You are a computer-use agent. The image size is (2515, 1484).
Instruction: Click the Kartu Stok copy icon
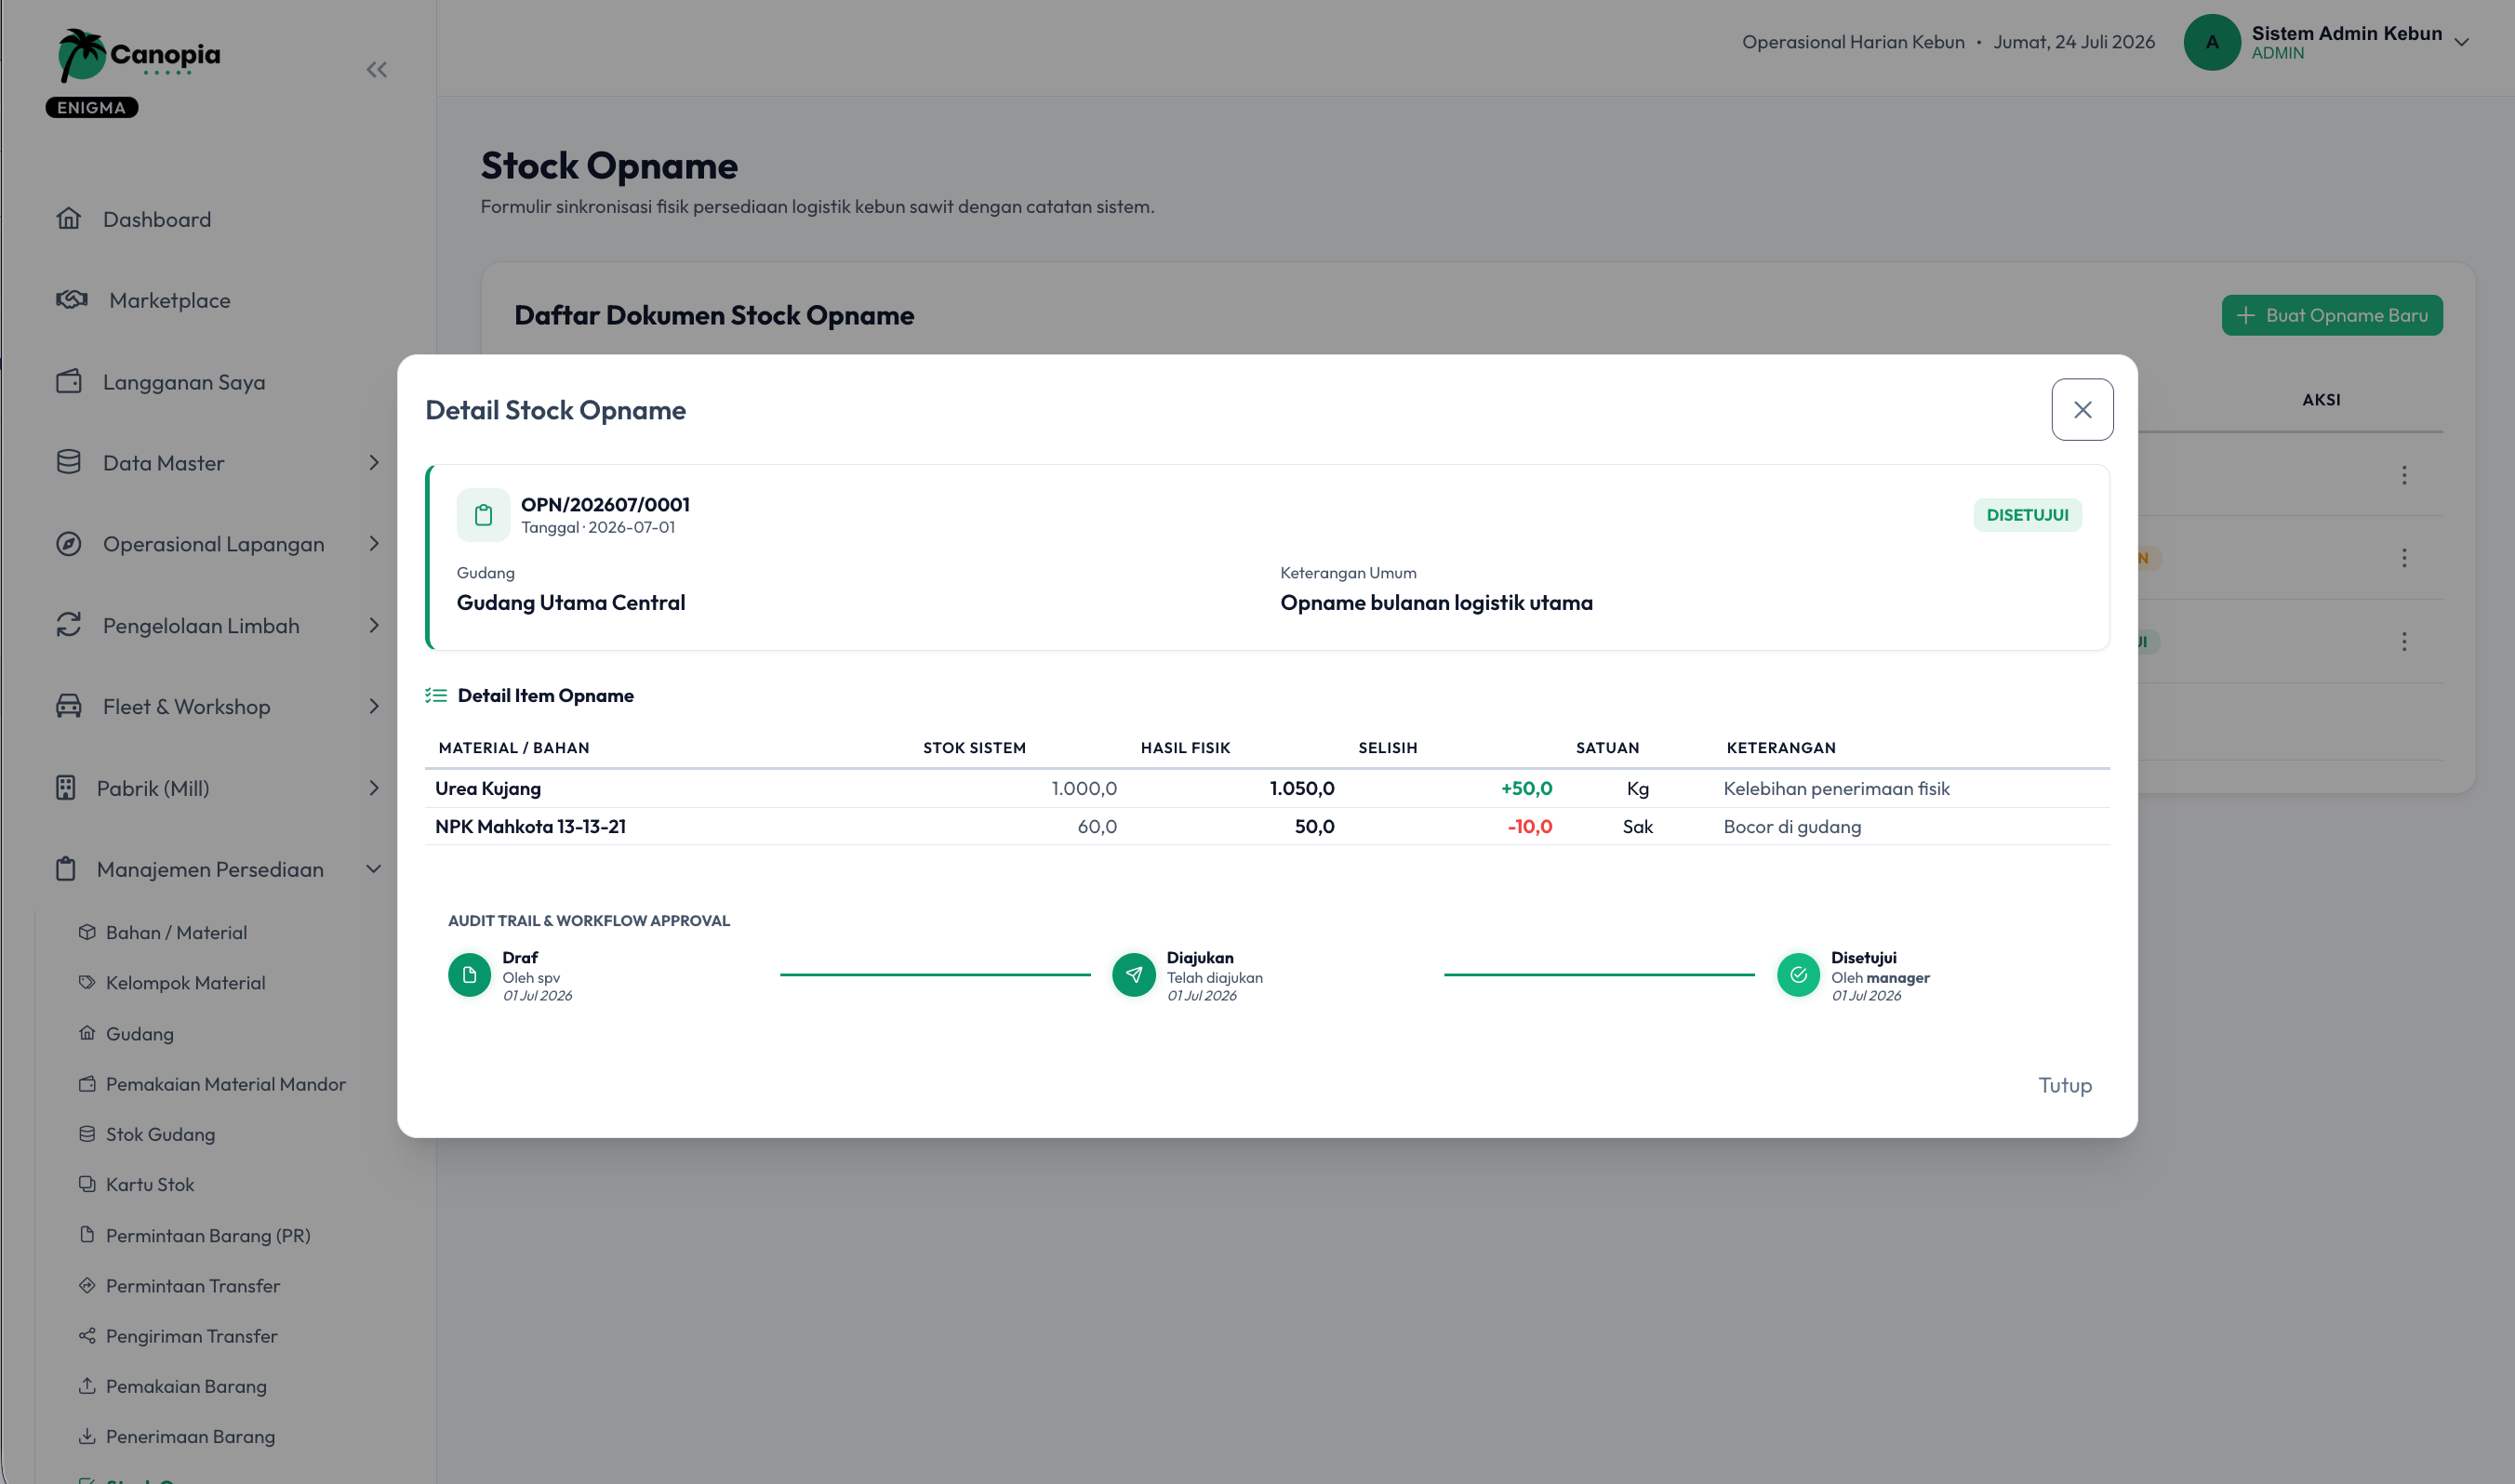coord(87,1184)
